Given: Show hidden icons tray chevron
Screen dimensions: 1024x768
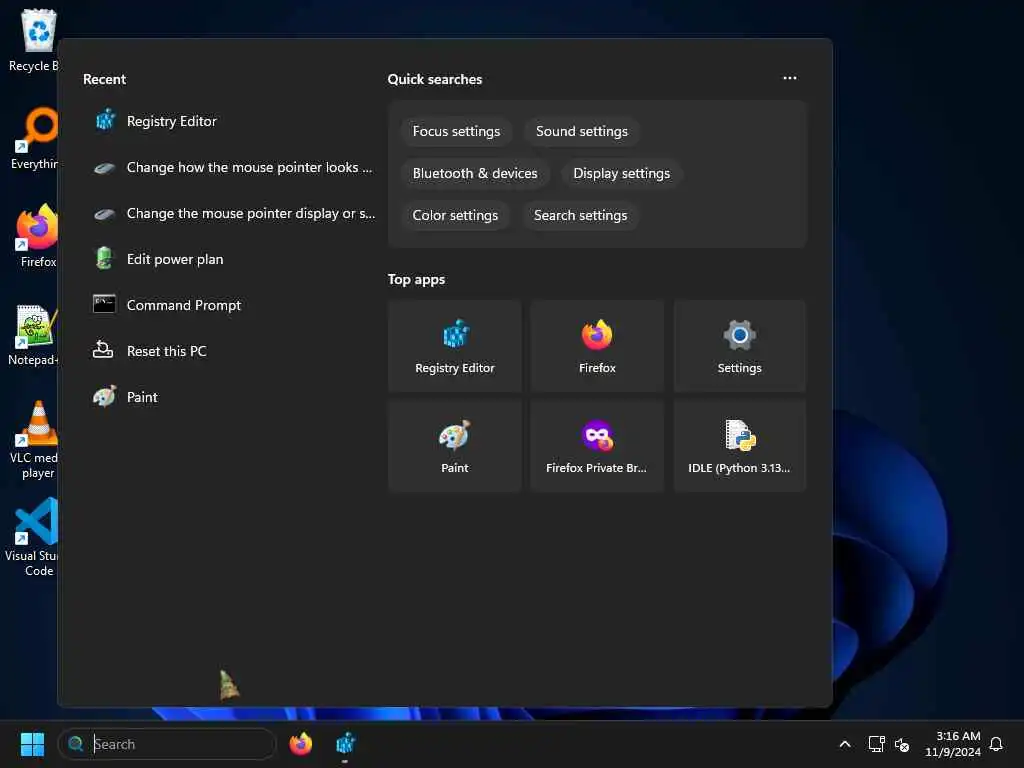Looking at the screenshot, I should click(x=844, y=744).
